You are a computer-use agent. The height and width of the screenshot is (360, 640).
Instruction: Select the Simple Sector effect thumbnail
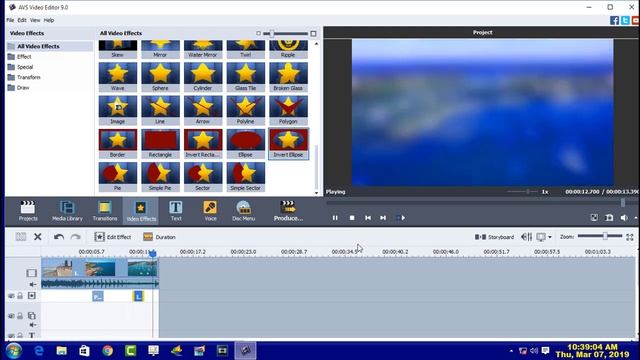(x=245, y=177)
